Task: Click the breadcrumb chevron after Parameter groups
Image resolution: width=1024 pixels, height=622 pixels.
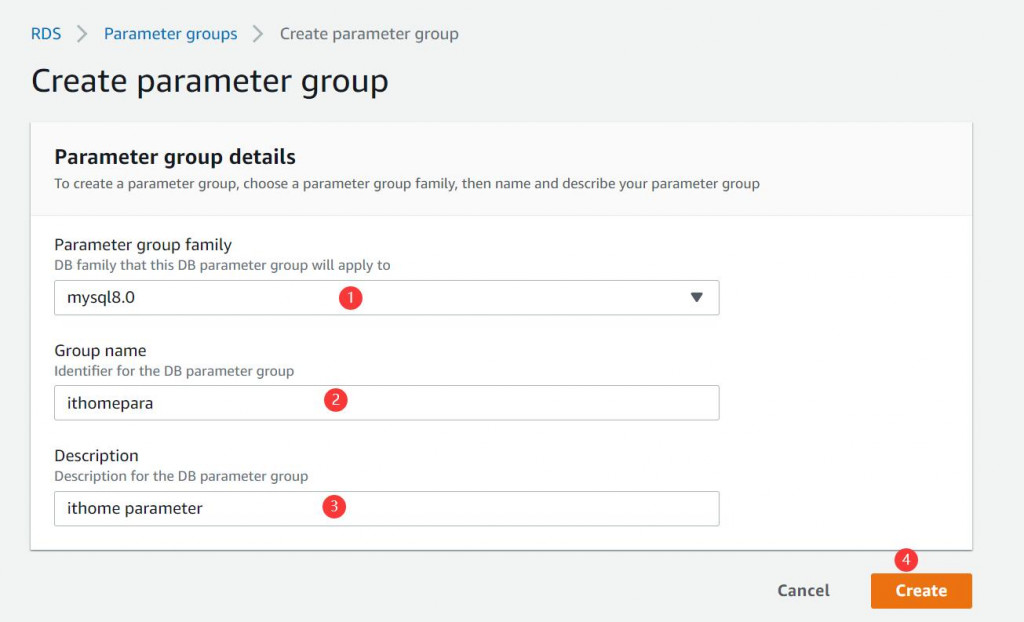Action: pyautogui.click(x=259, y=34)
